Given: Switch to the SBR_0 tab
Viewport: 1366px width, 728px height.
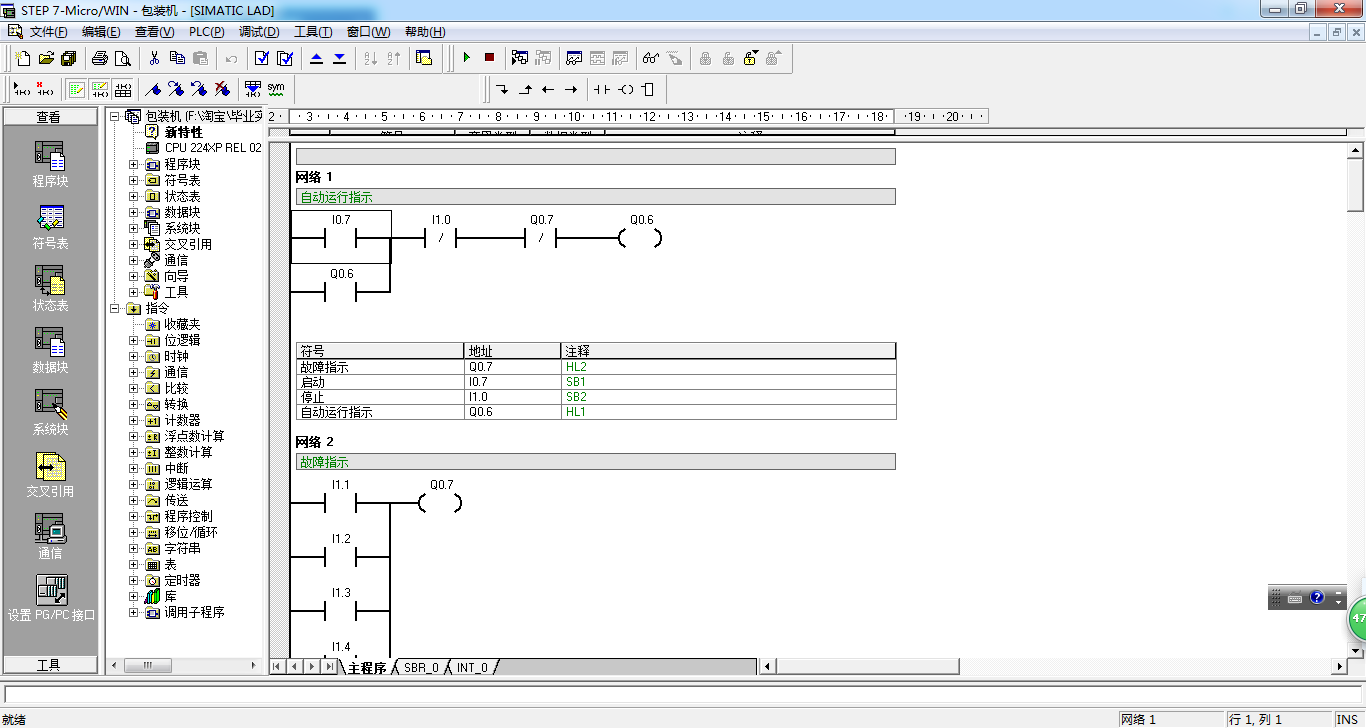Looking at the screenshot, I should point(421,667).
